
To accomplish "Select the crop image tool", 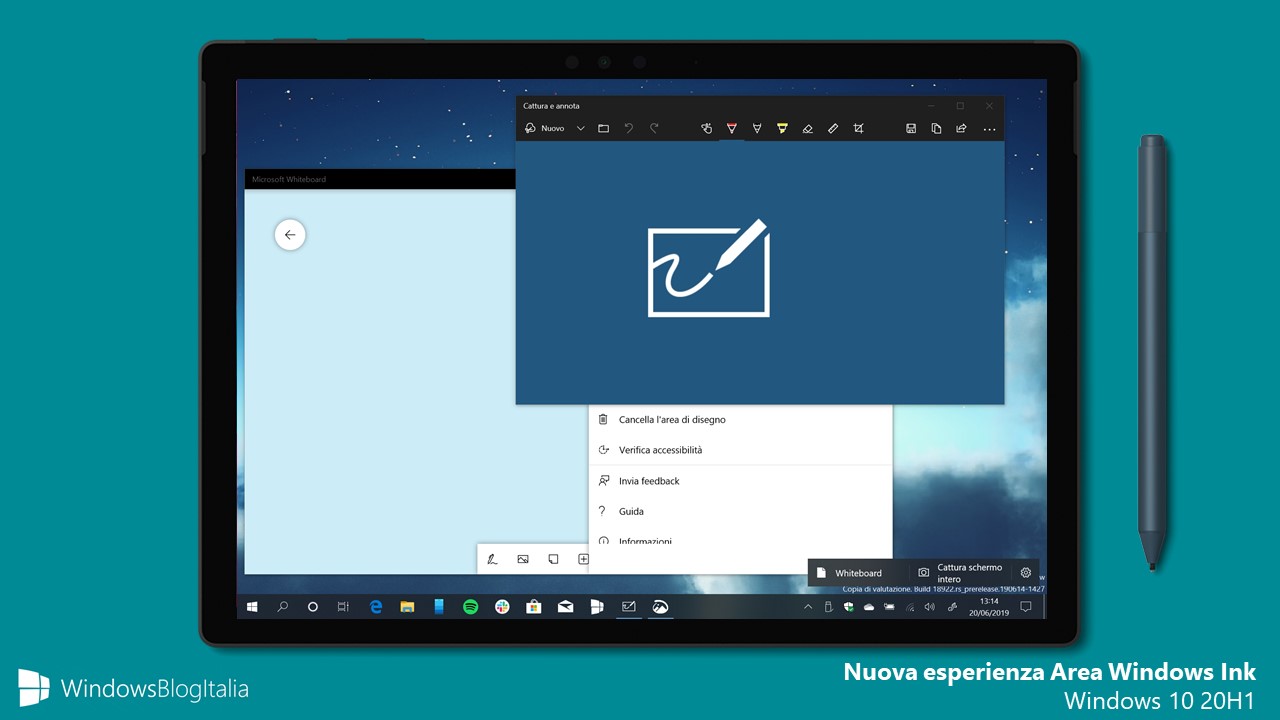I will 858,128.
